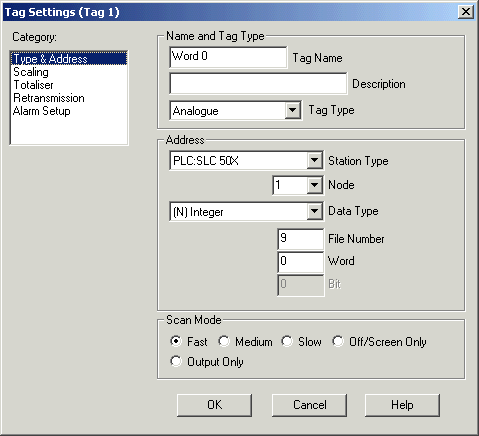The width and height of the screenshot is (479, 436).
Task: Click the Tag Name input field
Action: (228, 57)
